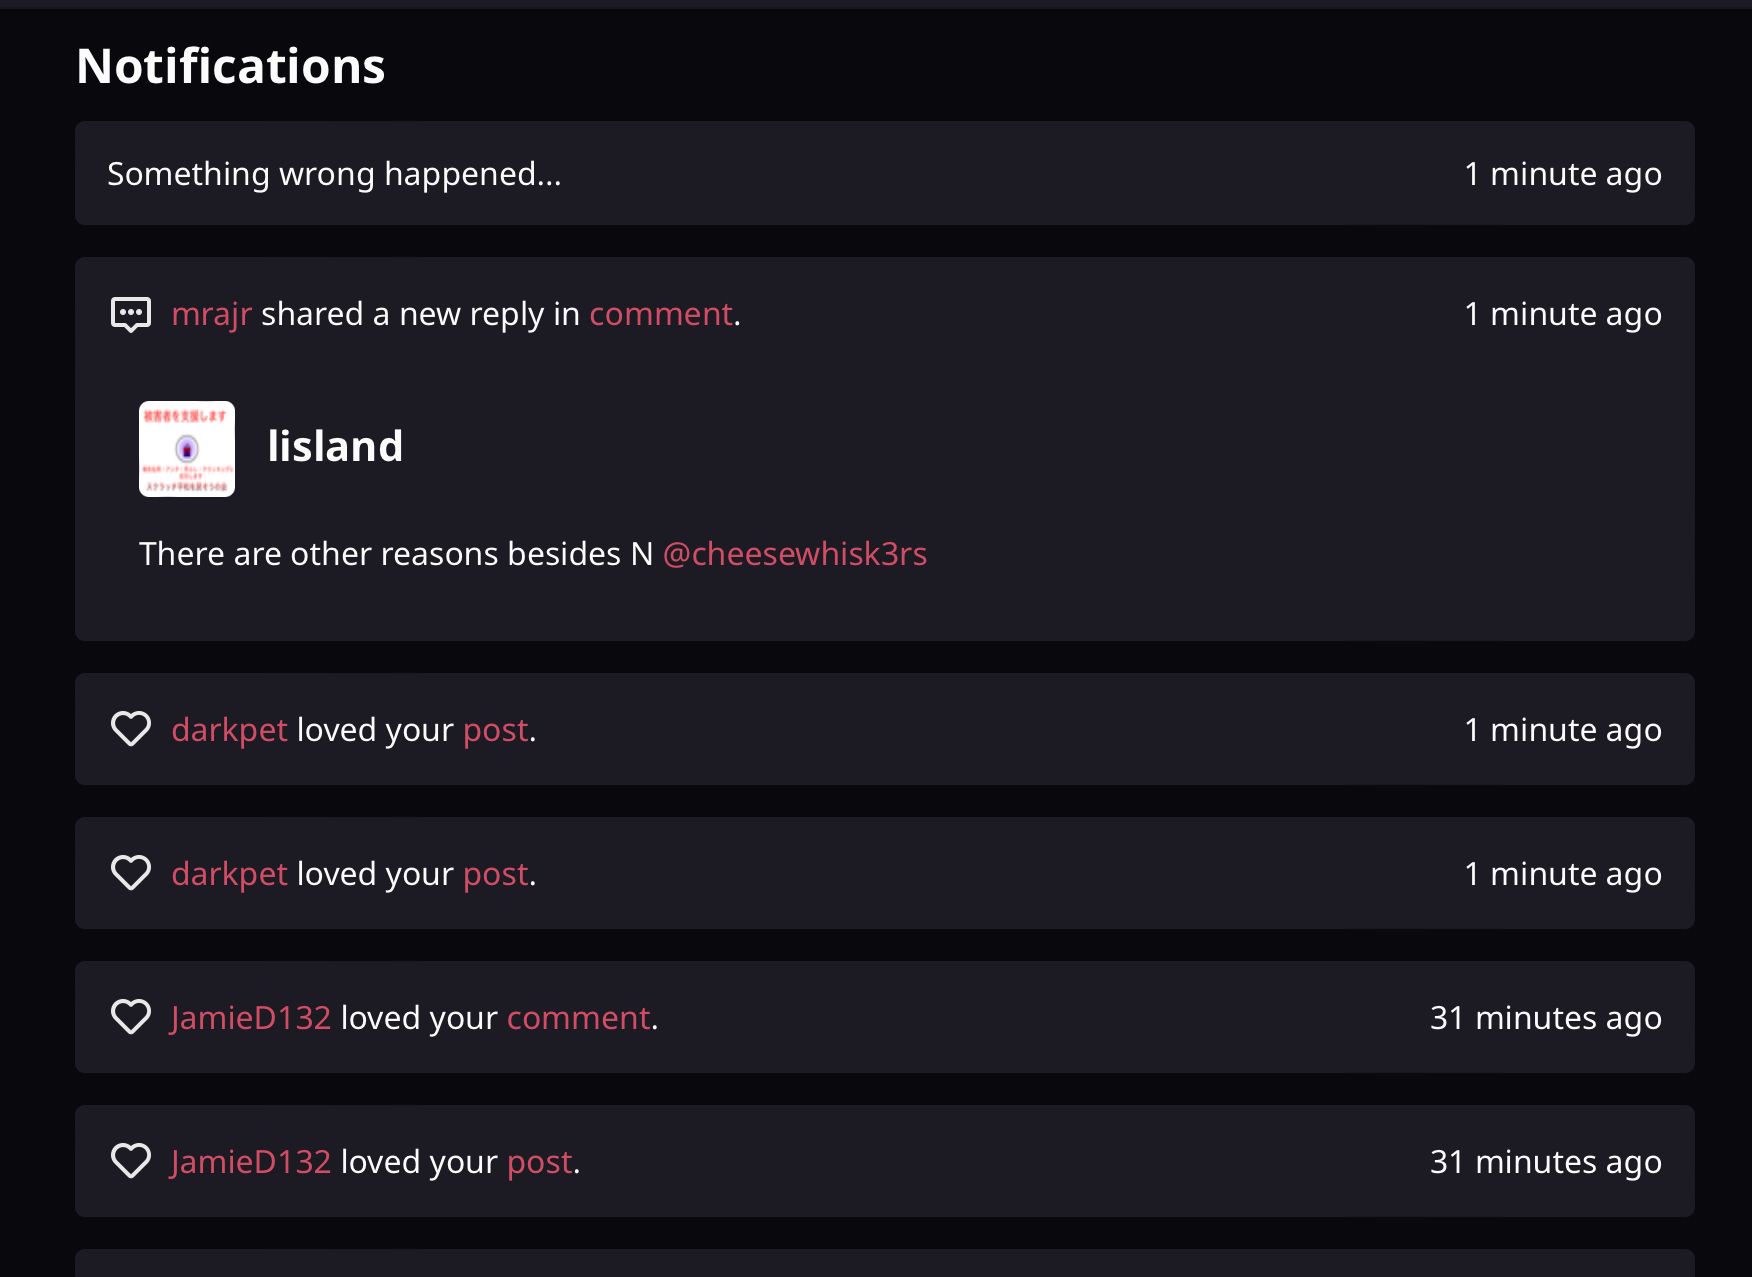Click the heart icon beside JamieD132 loved your post
The image size is (1752, 1277).
click(x=131, y=1161)
